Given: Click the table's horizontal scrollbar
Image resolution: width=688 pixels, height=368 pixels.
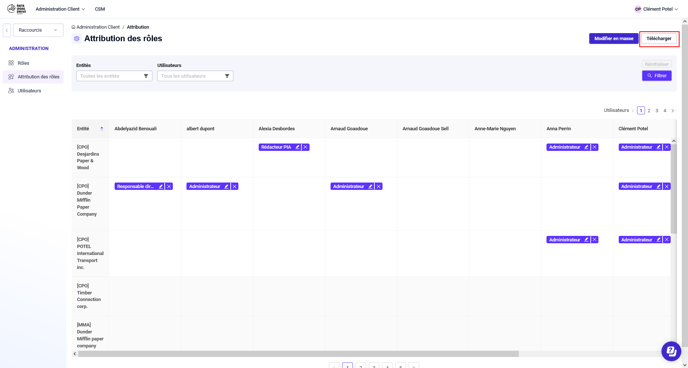Looking at the screenshot, I should (298, 354).
